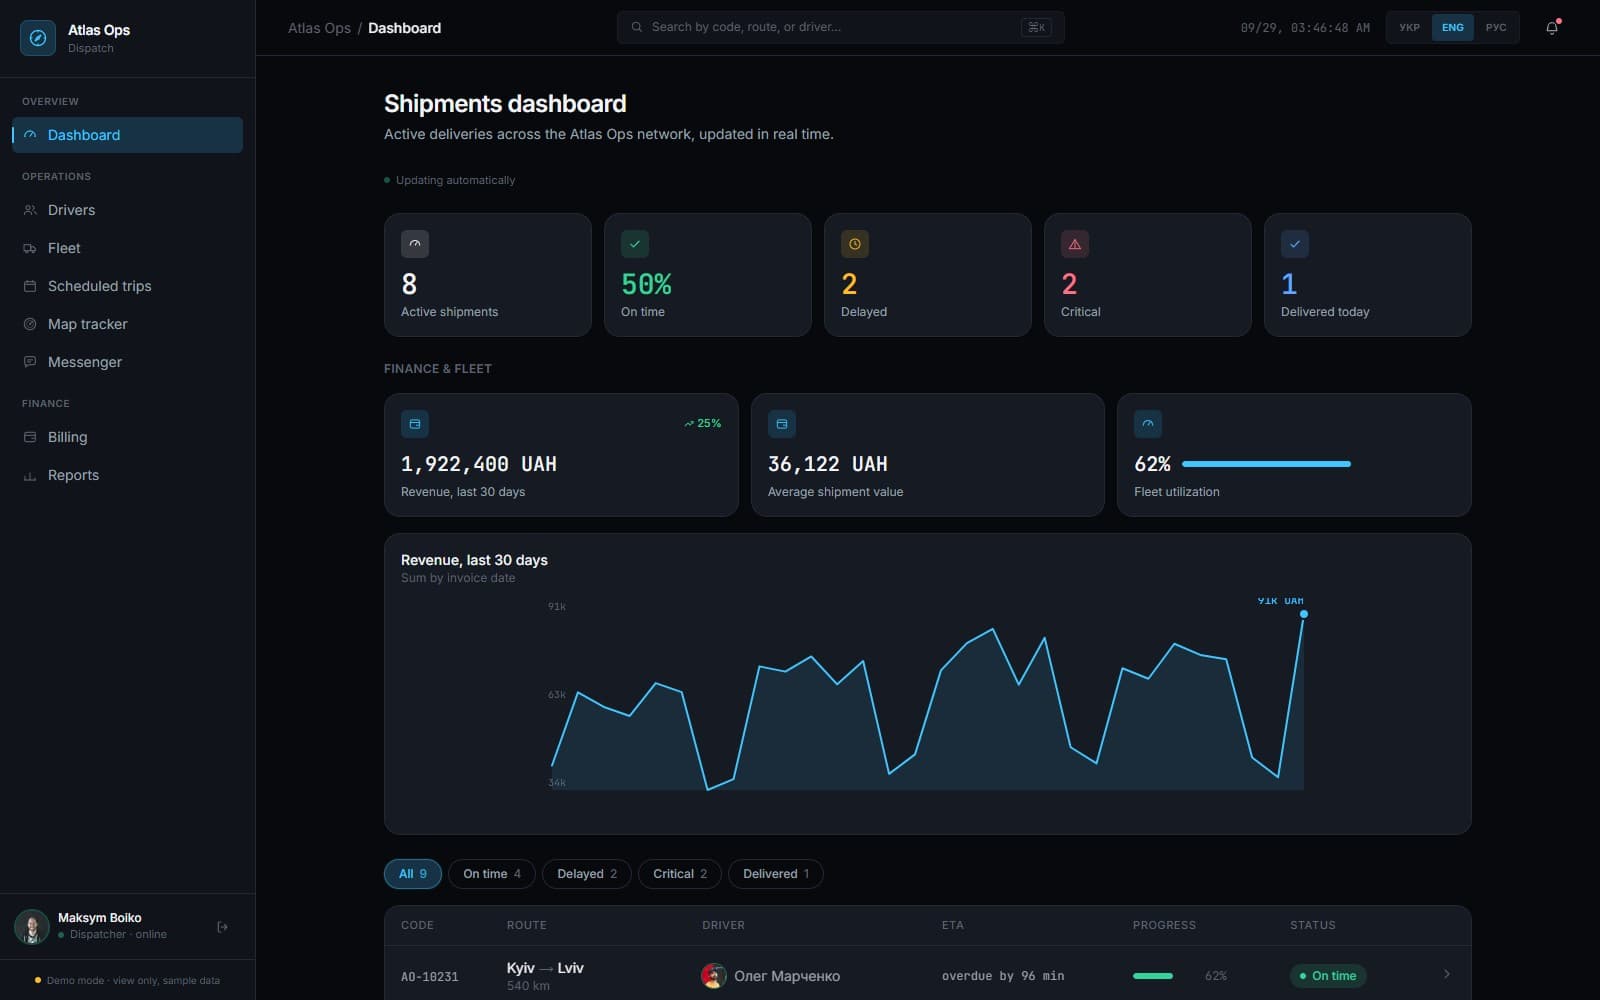1600x1000 pixels.
Task: Click the Map tracker compass icon
Action: pyautogui.click(x=30, y=324)
